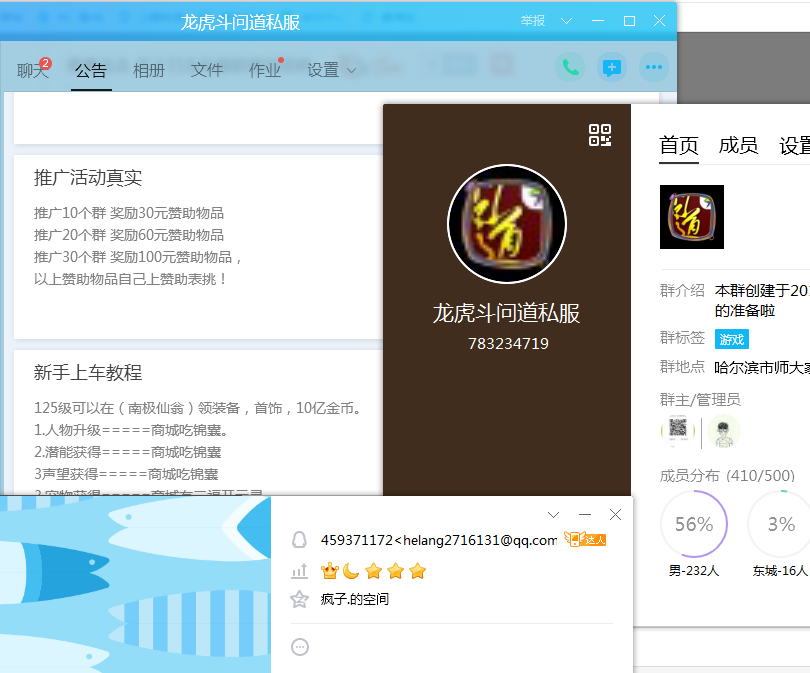Open the title bar chevron menu beside 举报
810x673 pixels.
point(566,21)
